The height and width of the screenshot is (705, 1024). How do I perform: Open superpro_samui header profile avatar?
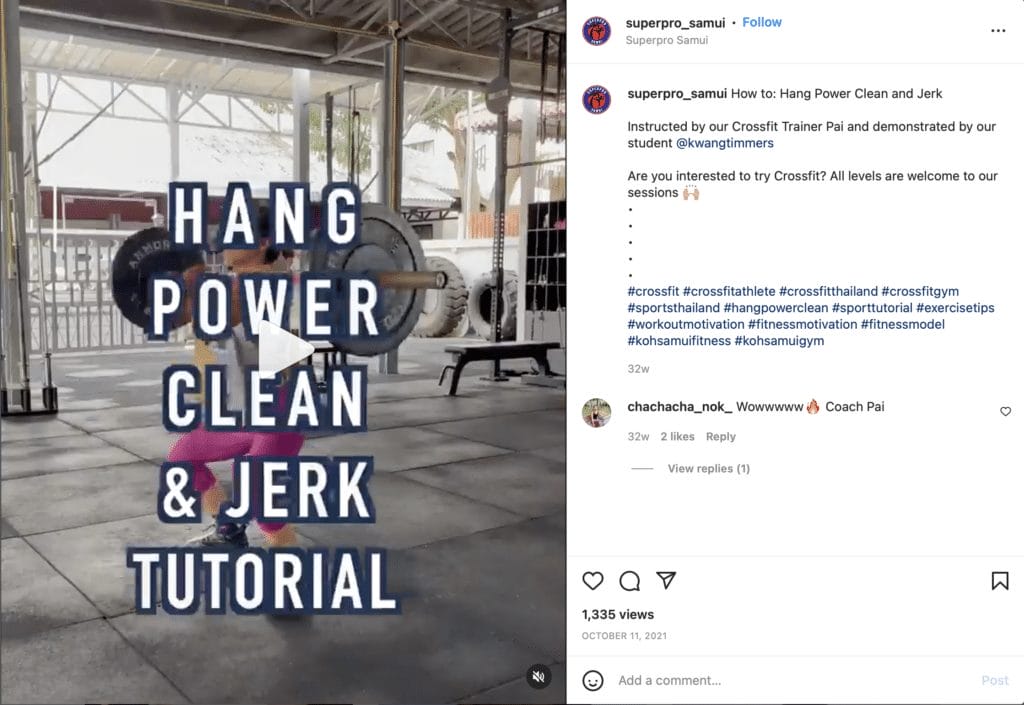pos(596,31)
